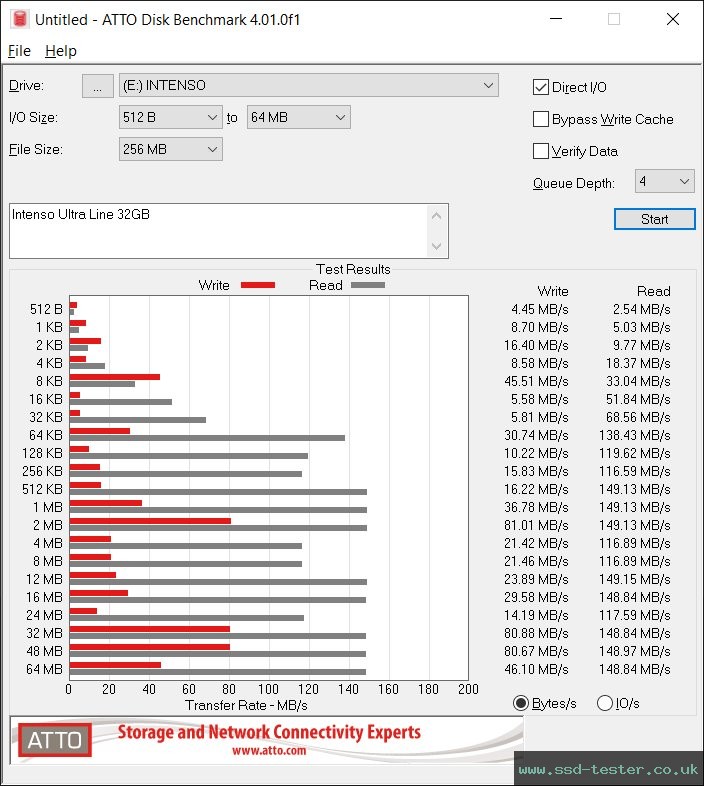704x786 pixels.
Task: Click the Storage and Network Connectivity Experts banner
Action: [x=269, y=732]
